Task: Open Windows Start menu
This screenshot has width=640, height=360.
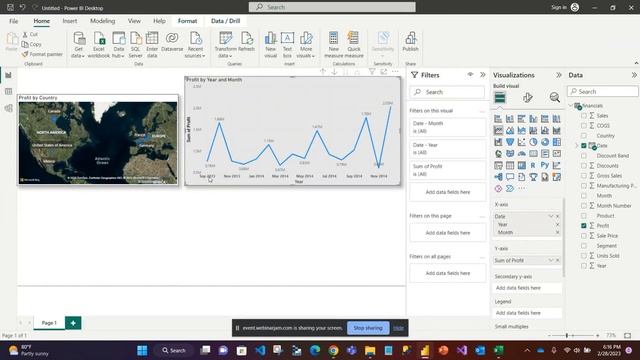Action: tap(142, 351)
